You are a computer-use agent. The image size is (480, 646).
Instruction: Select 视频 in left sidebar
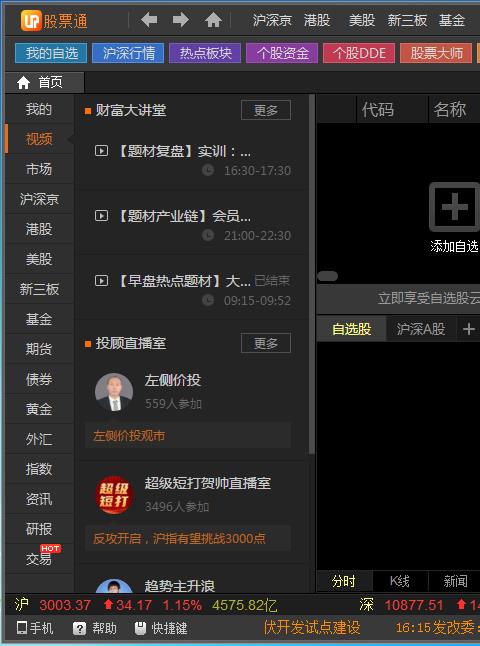(39, 139)
